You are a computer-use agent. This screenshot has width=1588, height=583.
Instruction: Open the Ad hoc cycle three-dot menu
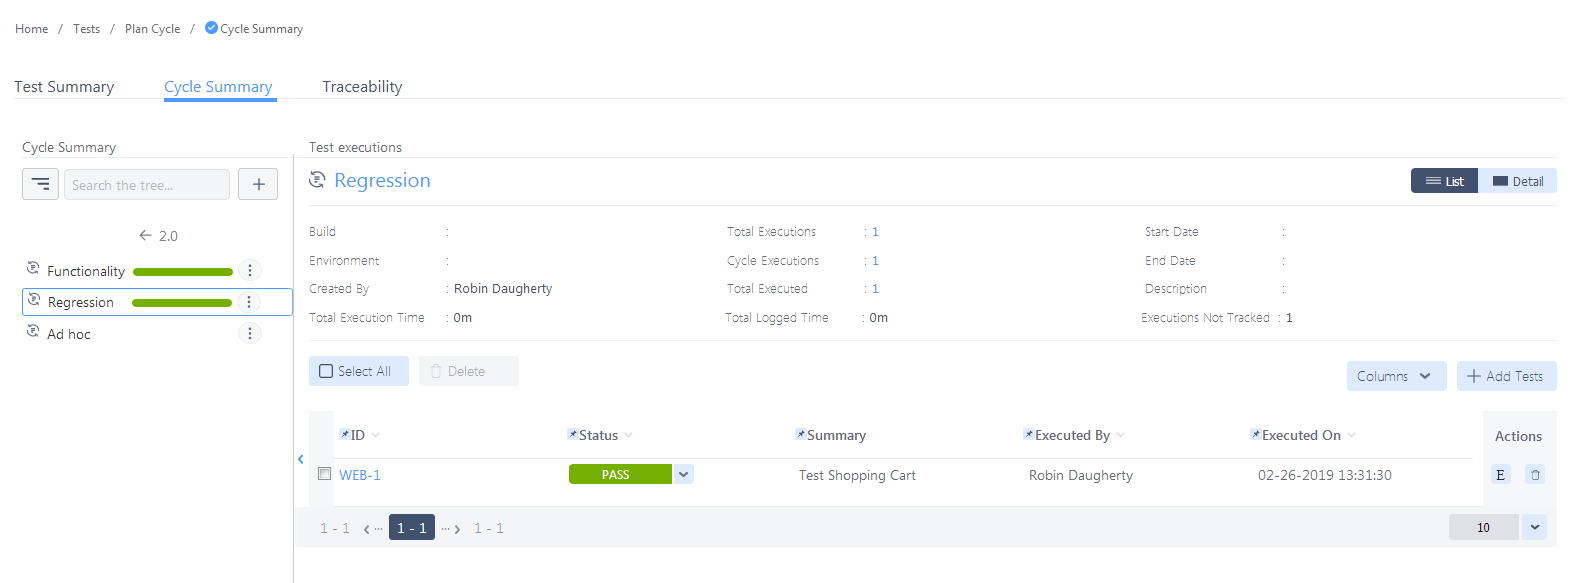(x=250, y=334)
